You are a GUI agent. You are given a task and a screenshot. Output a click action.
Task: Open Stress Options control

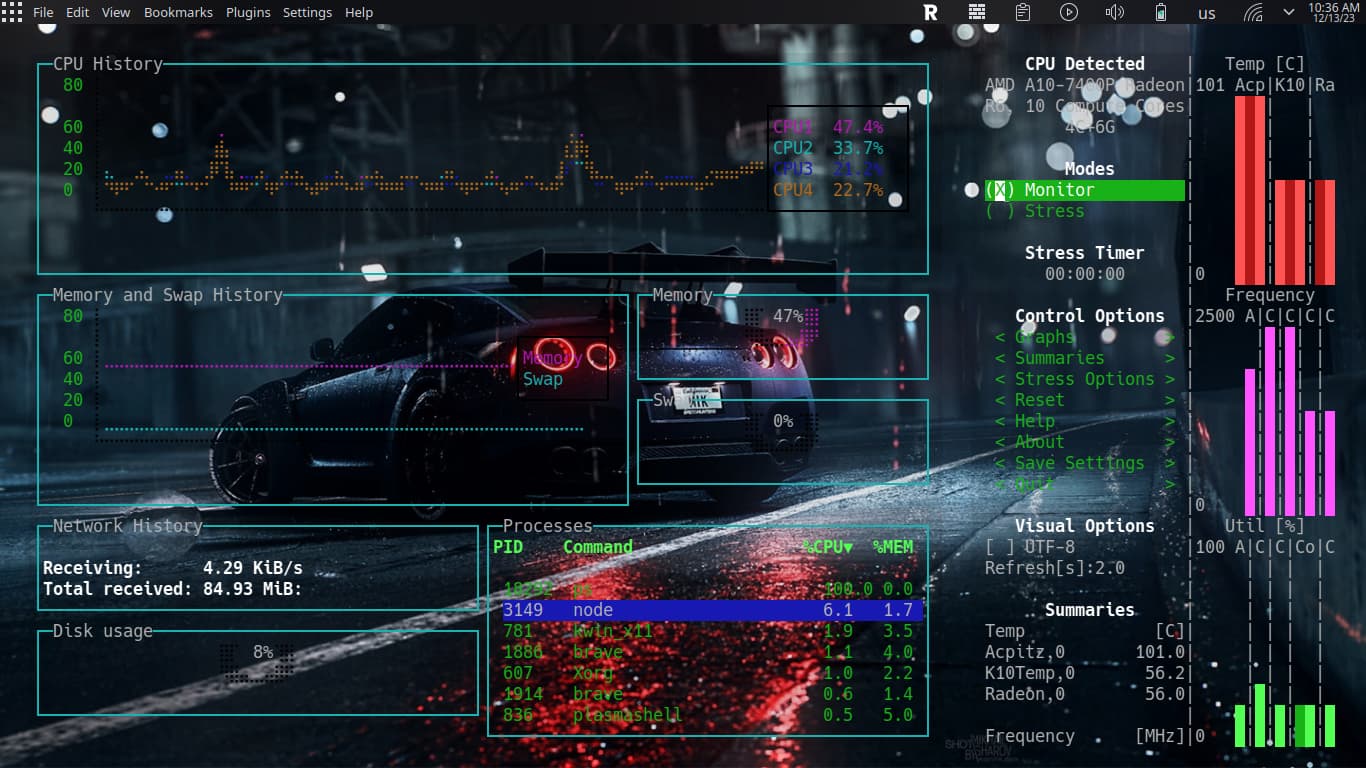point(1085,379)
